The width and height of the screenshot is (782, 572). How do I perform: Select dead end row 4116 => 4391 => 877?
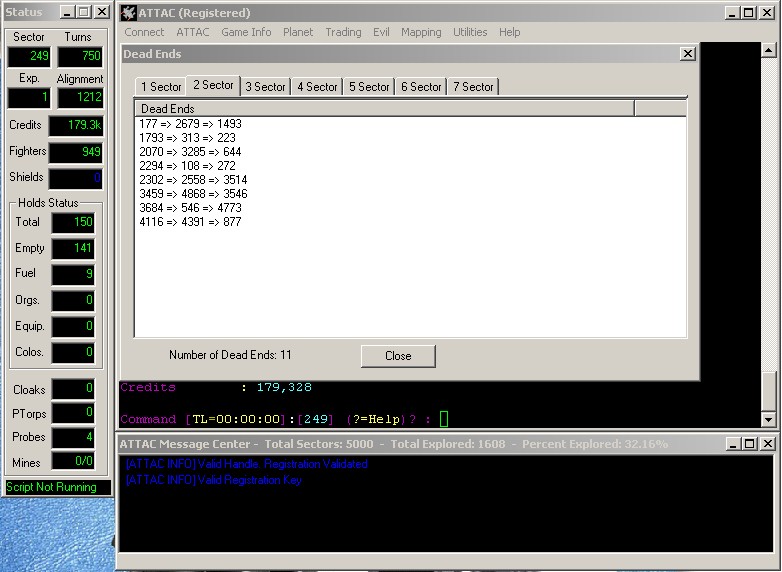pyautogui.click(x=190, y=222)
